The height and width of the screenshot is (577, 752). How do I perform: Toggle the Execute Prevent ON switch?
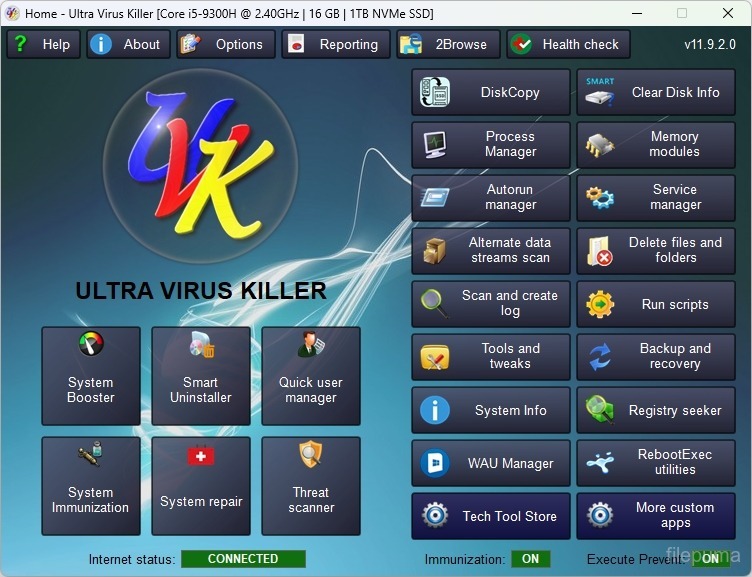tap(708, 559)
